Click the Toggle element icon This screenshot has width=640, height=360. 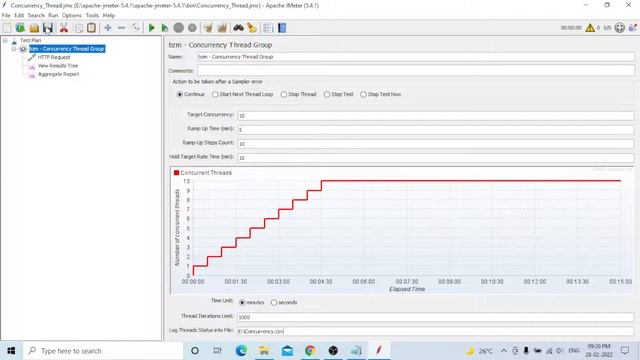coord(136,28)
